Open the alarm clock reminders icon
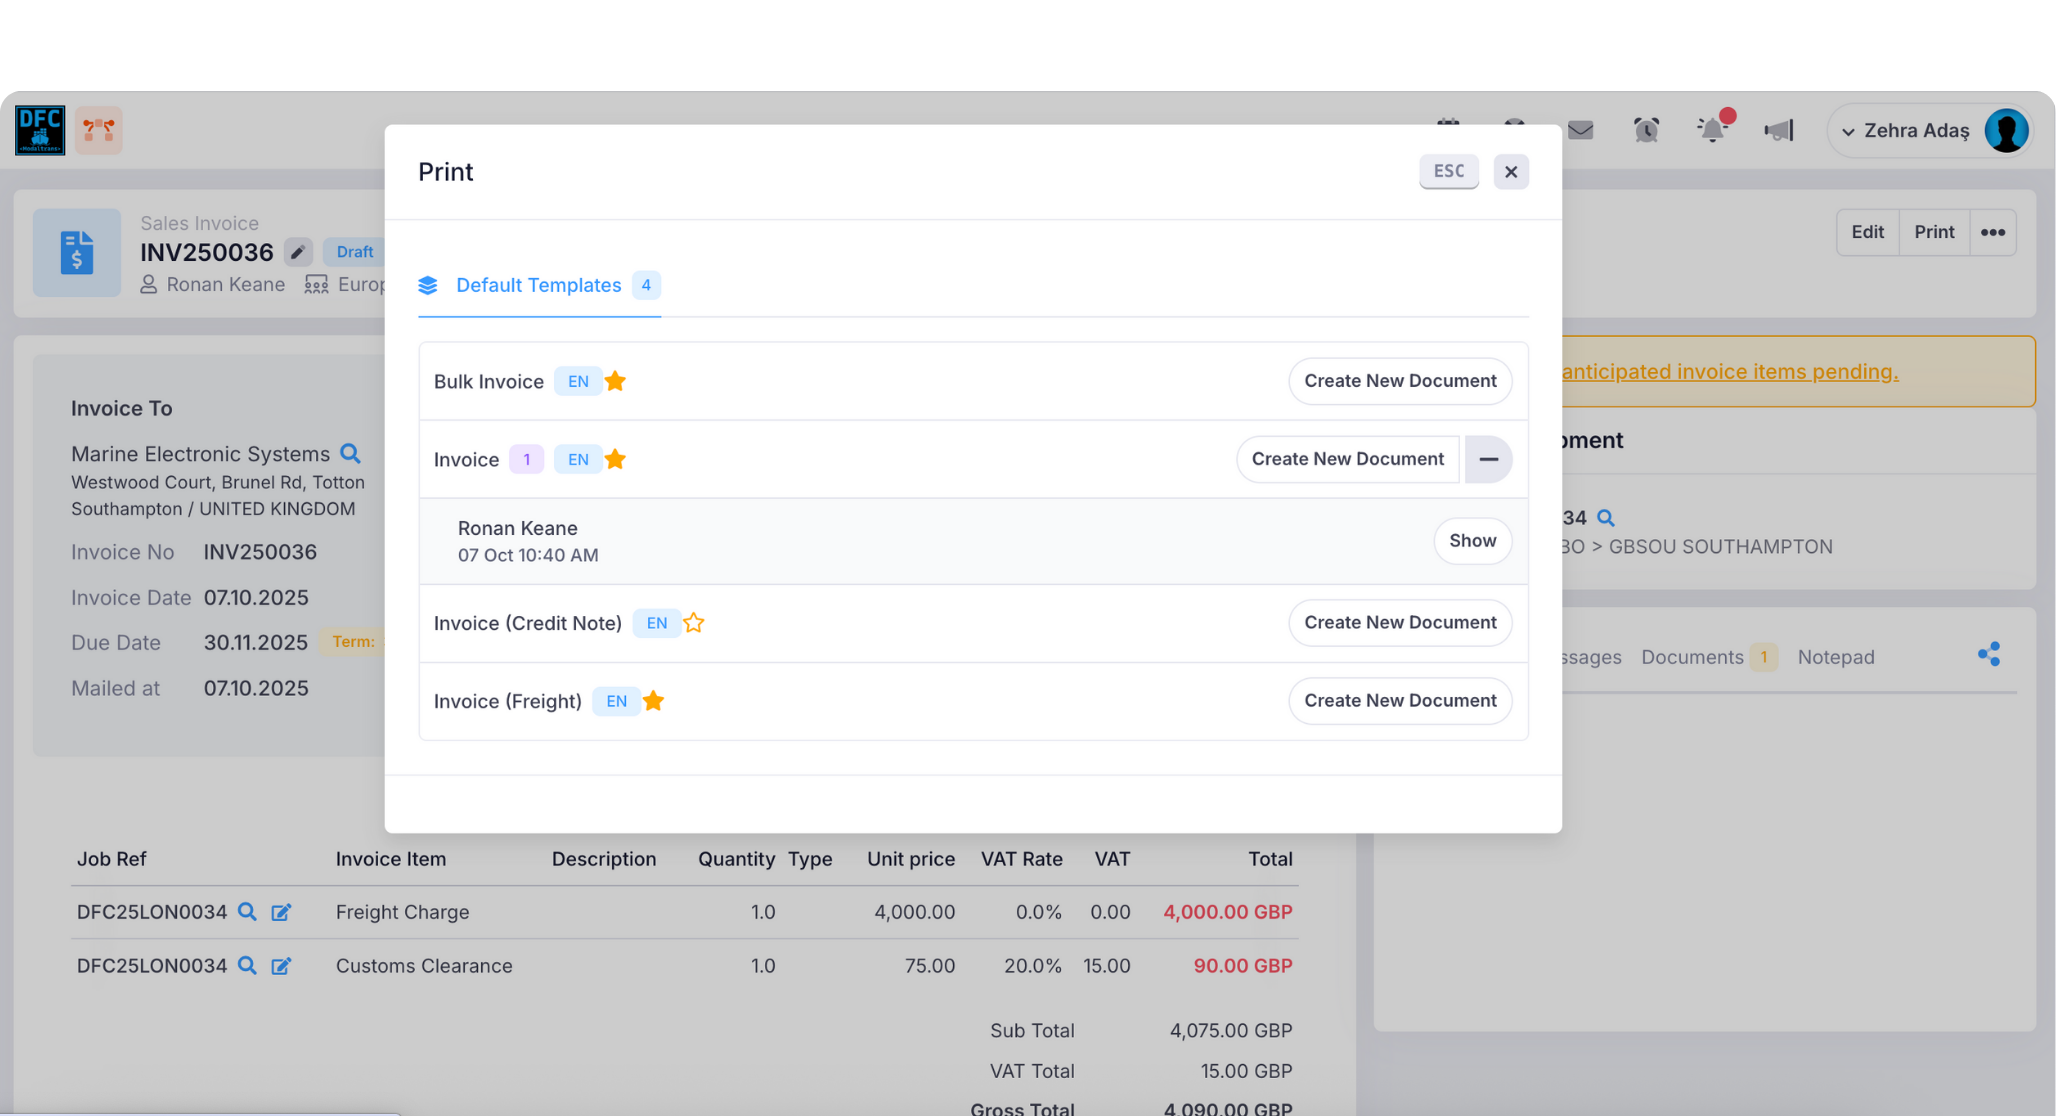Viewport: 2056px width, 1116px height. [x=1646, y=130]
